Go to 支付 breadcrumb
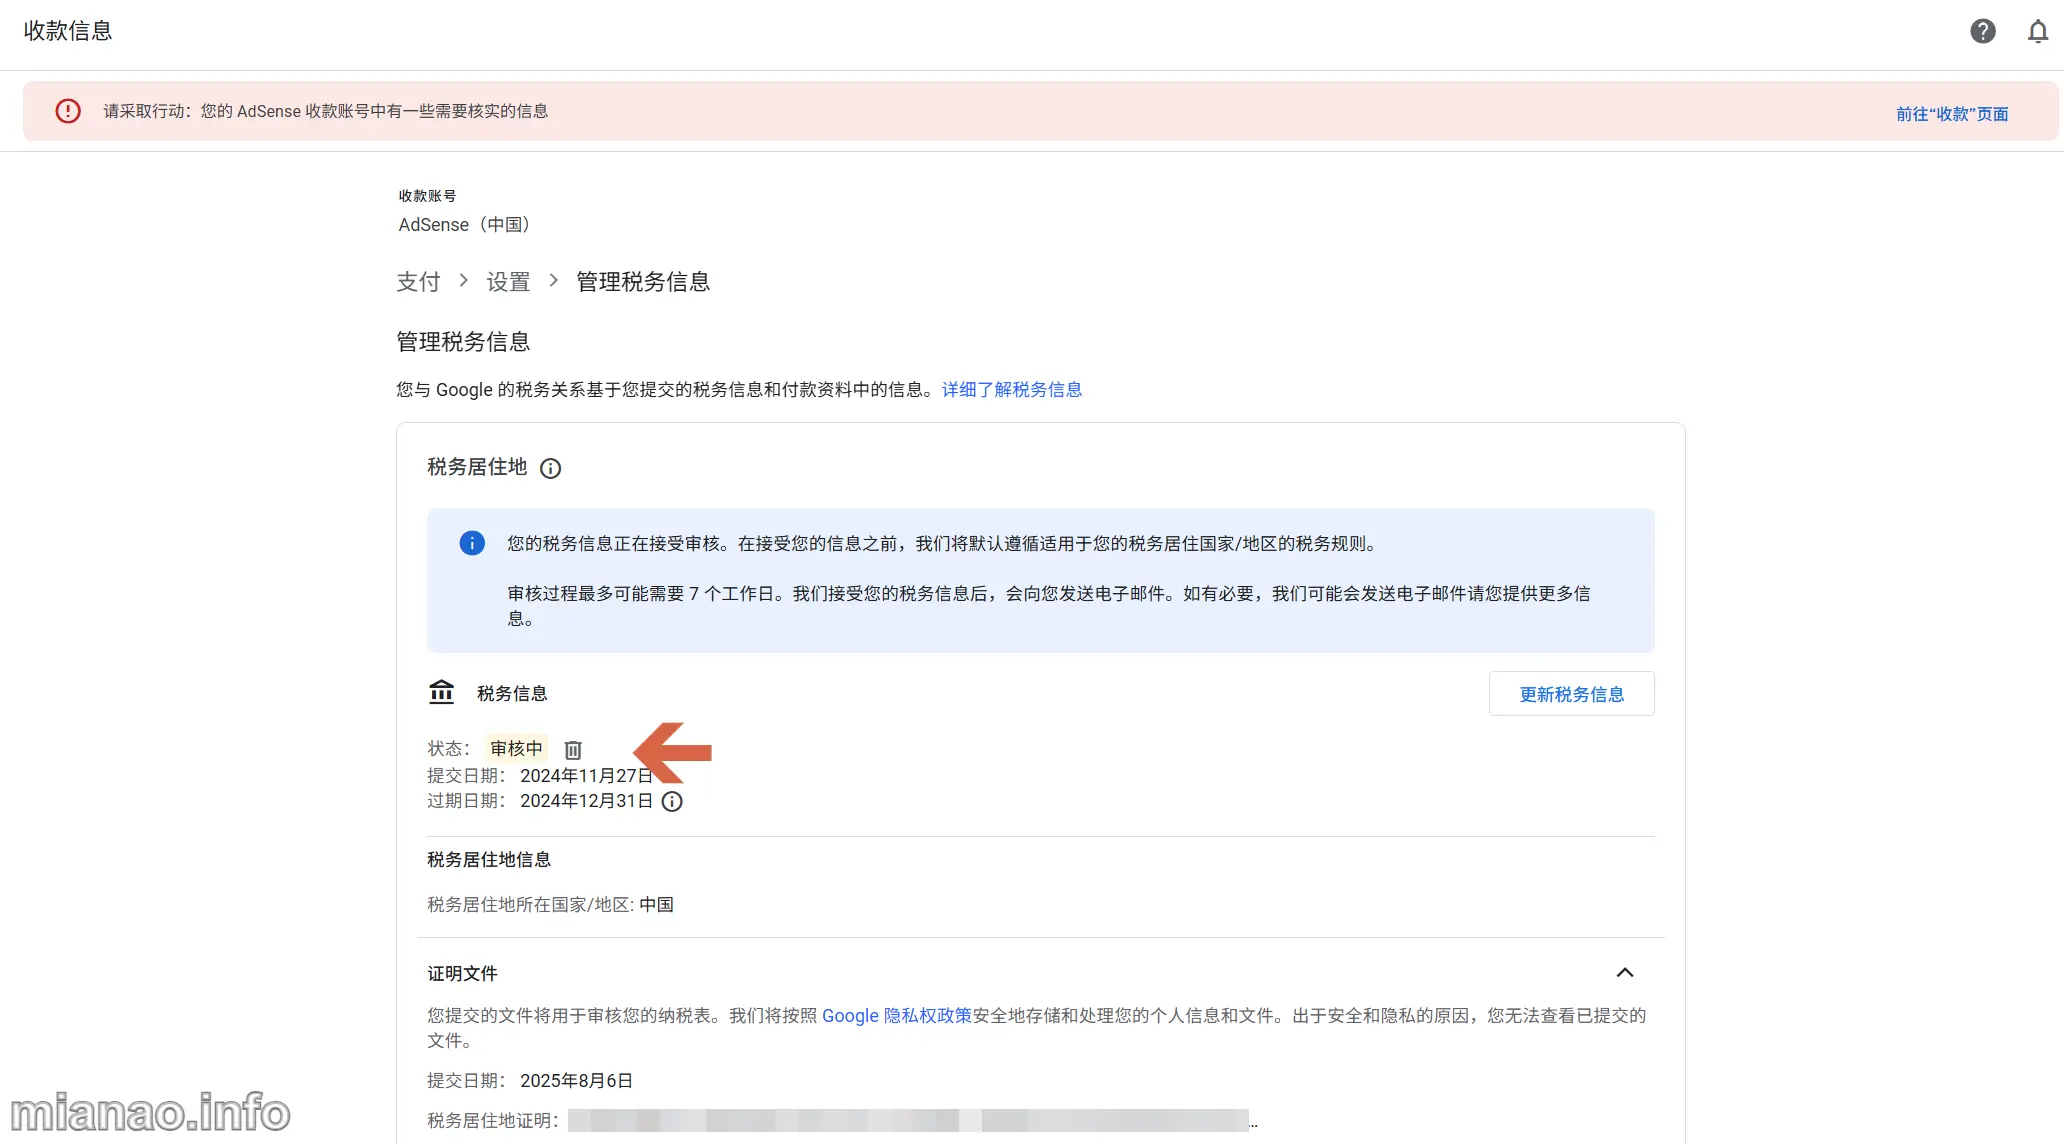Image resolution: width=2064 pixels, height=1144 pixels. click(418, 282)
